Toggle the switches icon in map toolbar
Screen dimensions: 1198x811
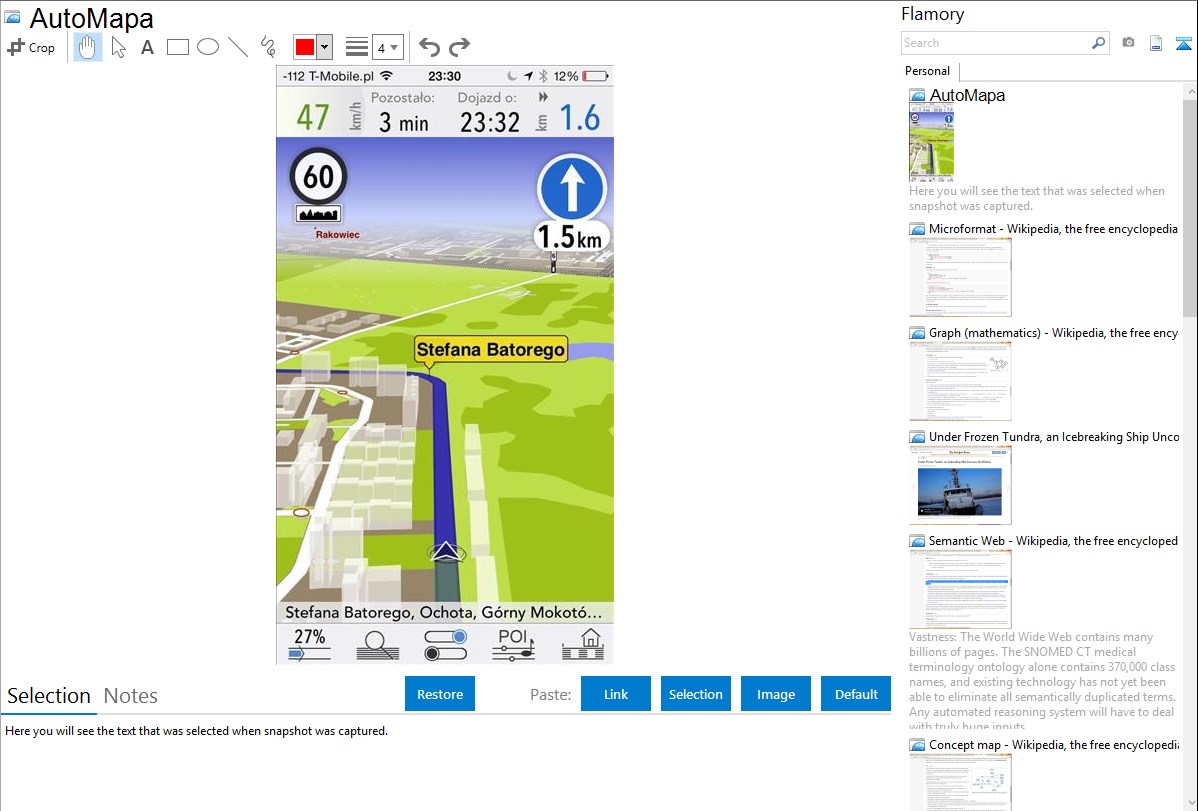pos(445,645)
